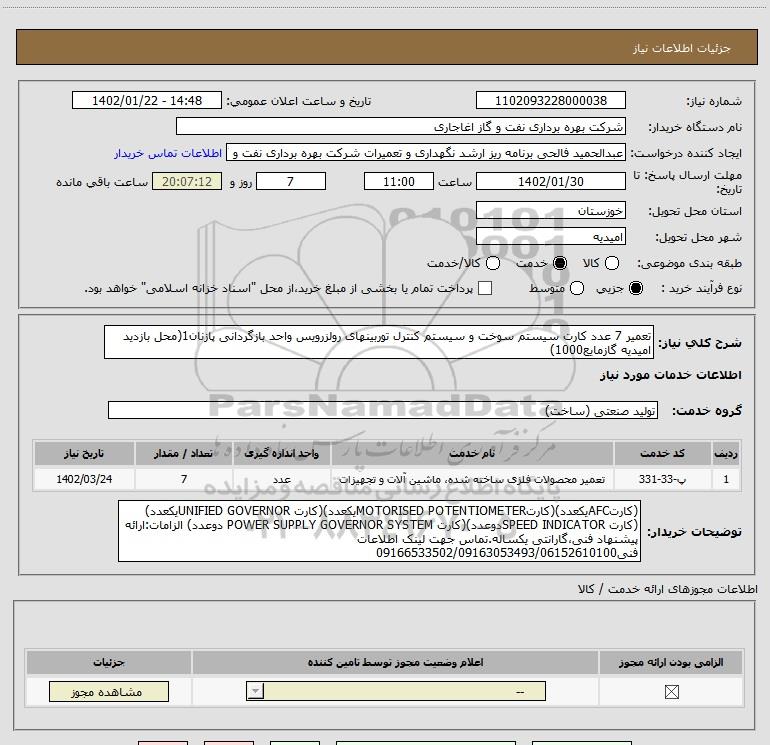Click the ردیف column header
This screenshot has height=745, width=770.
725,453
